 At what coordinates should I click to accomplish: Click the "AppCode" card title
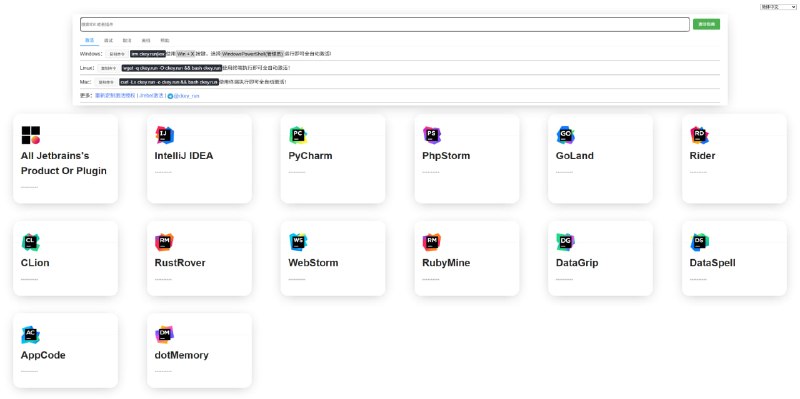click(43, 356)
